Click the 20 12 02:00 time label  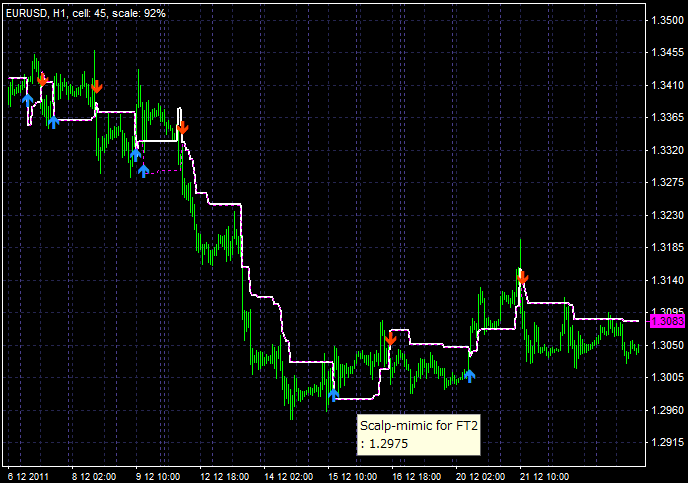tap(481, 476)
